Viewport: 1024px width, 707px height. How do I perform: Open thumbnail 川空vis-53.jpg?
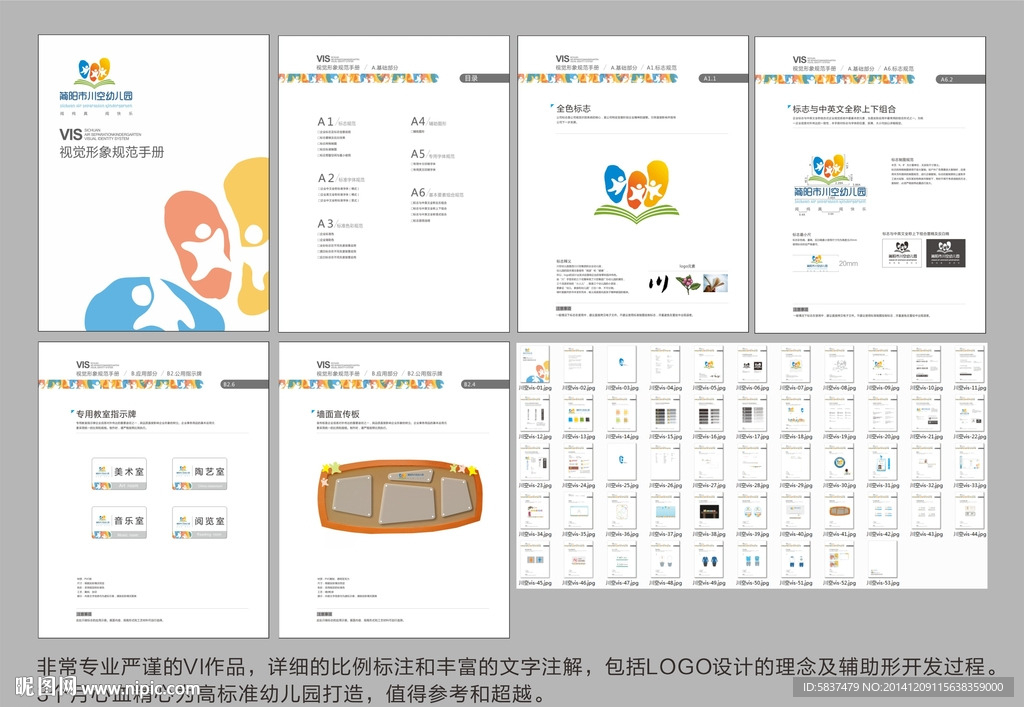tap(882, 559)
